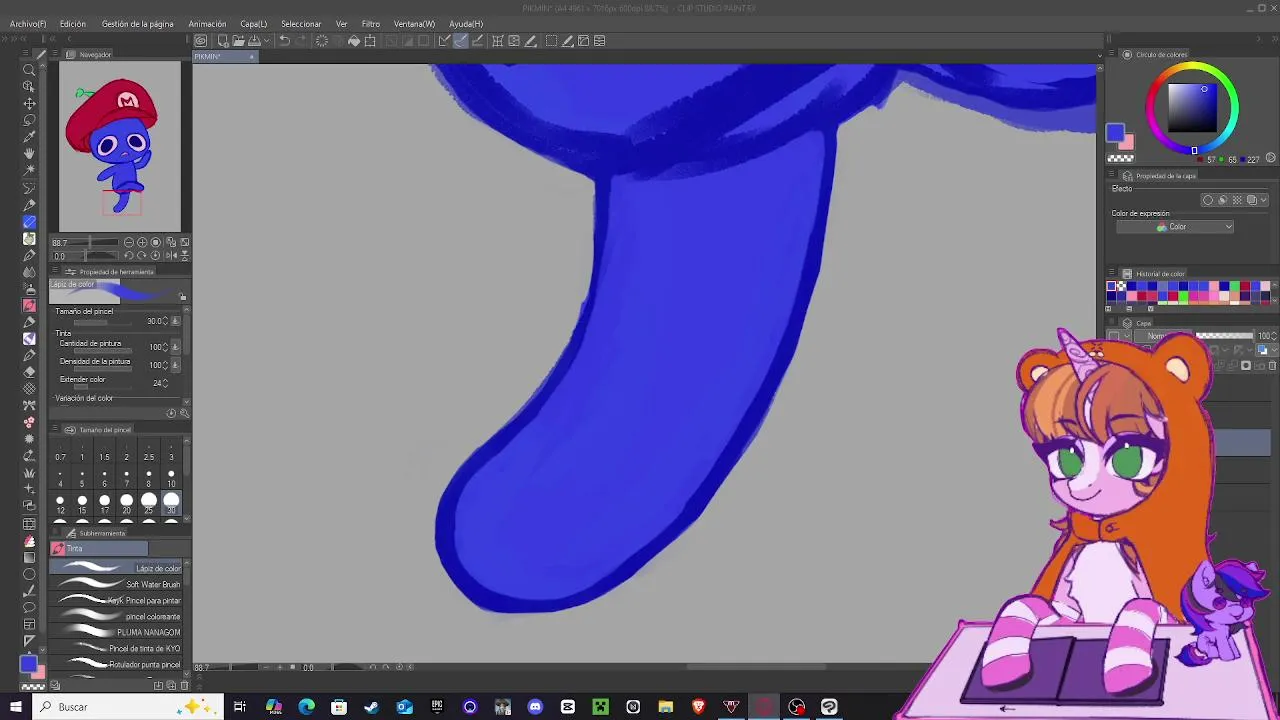Select the Ellipse figure tool
Viewport: 1280px width, 720px height.
(x=29, y=574)
